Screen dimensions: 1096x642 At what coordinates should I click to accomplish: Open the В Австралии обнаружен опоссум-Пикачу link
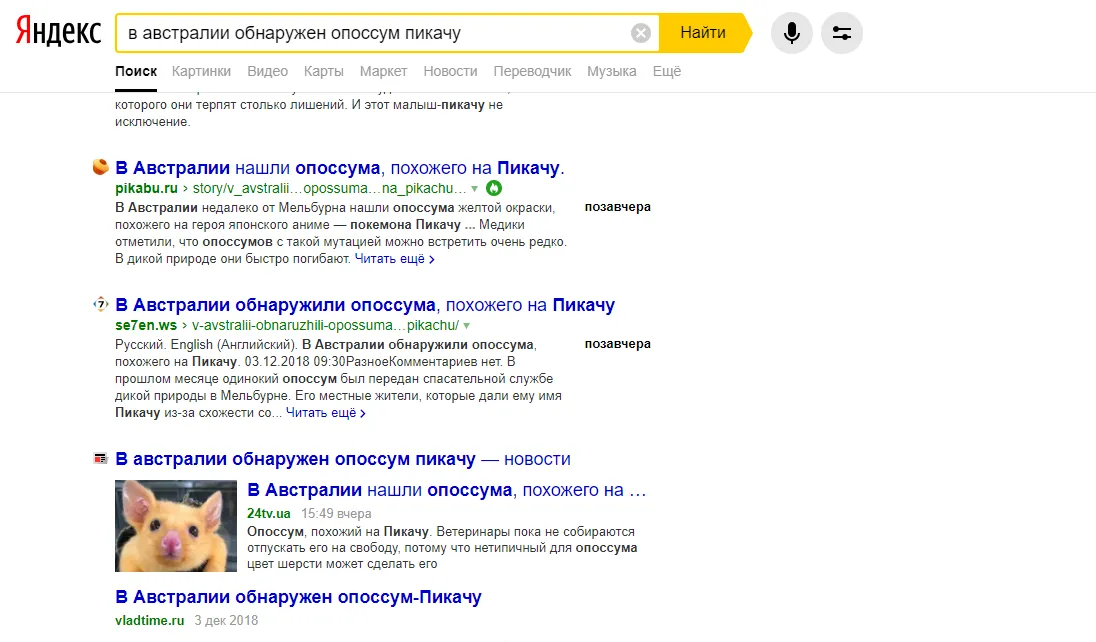coord(298,597)
